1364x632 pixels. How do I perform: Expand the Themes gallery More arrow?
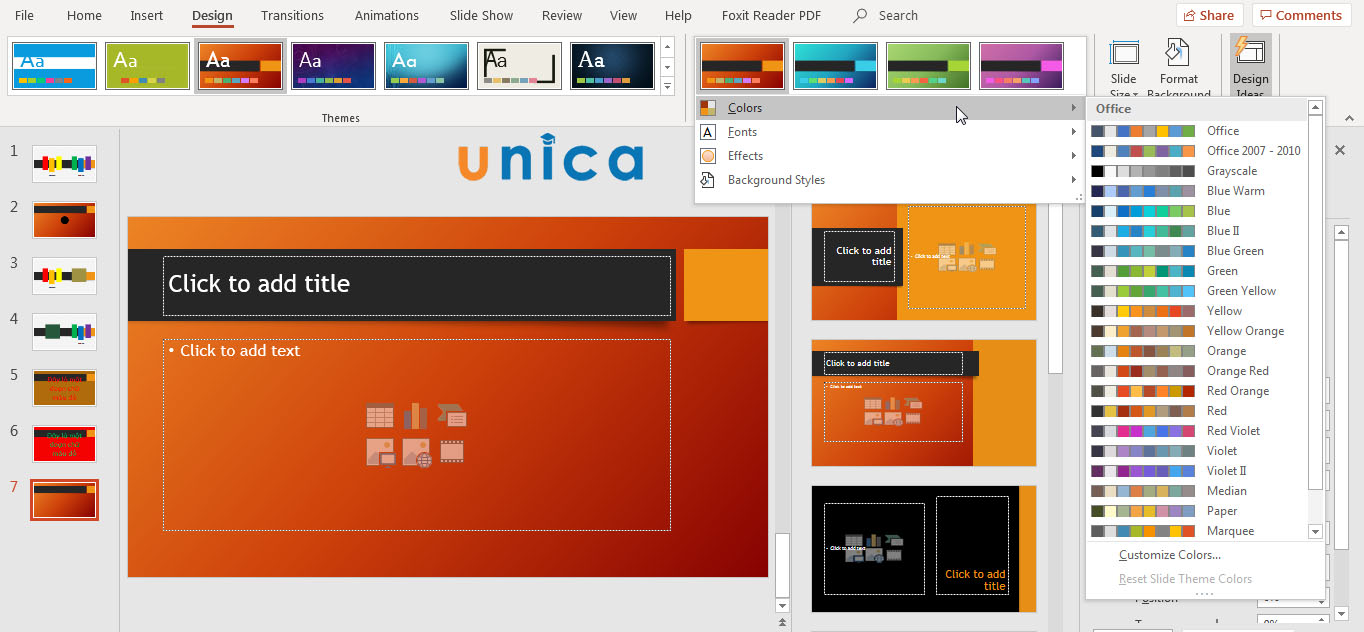pyautogui.click(x=668, y=87)
